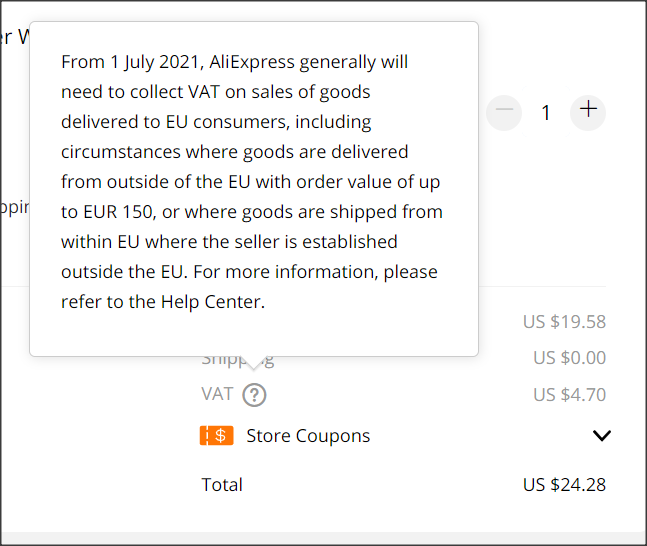This screenshot has height=546, width=647.
Task: Click the shipping cost US $0.00
Action: 569,357
